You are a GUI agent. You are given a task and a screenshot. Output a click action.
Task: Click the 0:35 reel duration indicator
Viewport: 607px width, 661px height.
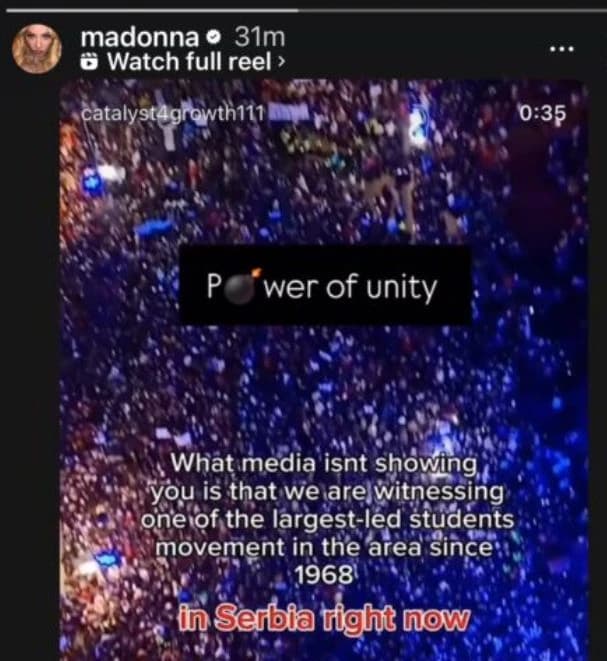pyautogui.click(x=543, y=113)
